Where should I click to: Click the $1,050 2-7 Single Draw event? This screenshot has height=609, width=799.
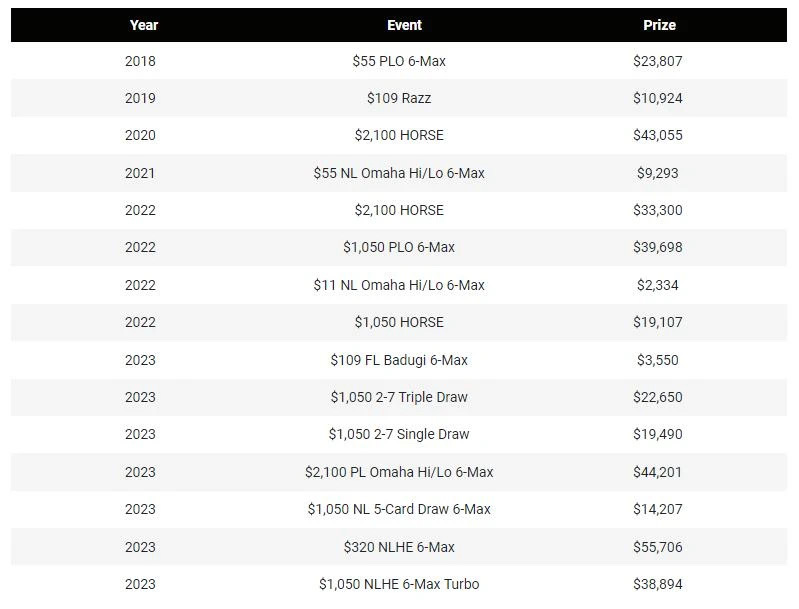pos(399,434)
